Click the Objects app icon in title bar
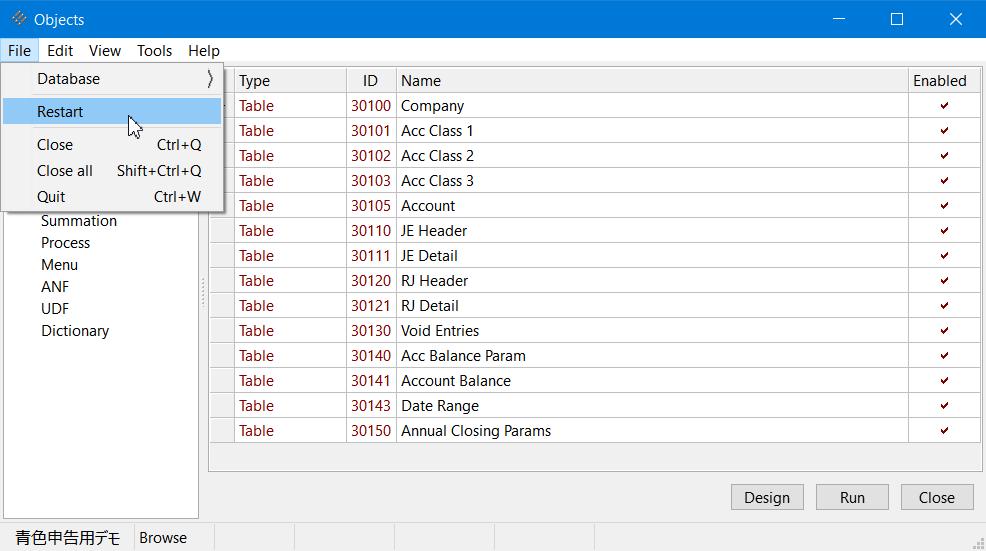The width and height of the screenshot is (986, 551). coord(18,19)
